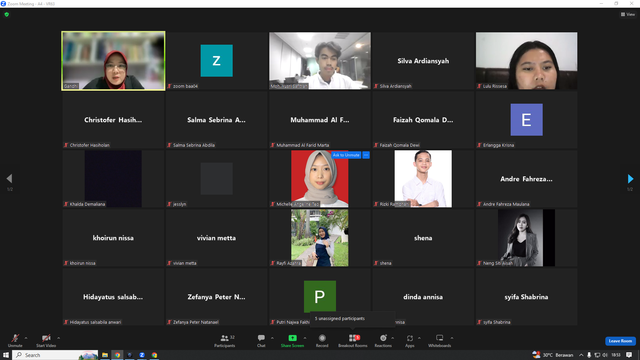640x360 pixels.
Task: Select Hidayatus salsabila anwari tile
Action: [113, 297]
